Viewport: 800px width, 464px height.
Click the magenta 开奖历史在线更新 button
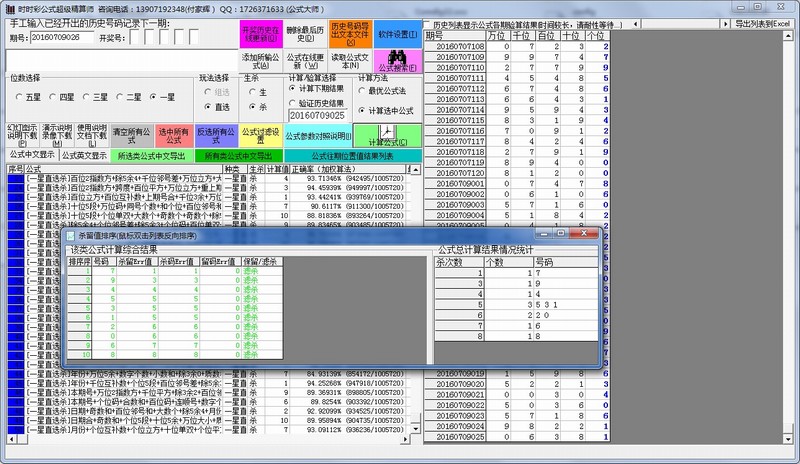pyautogui.click(x=257, y=33)
